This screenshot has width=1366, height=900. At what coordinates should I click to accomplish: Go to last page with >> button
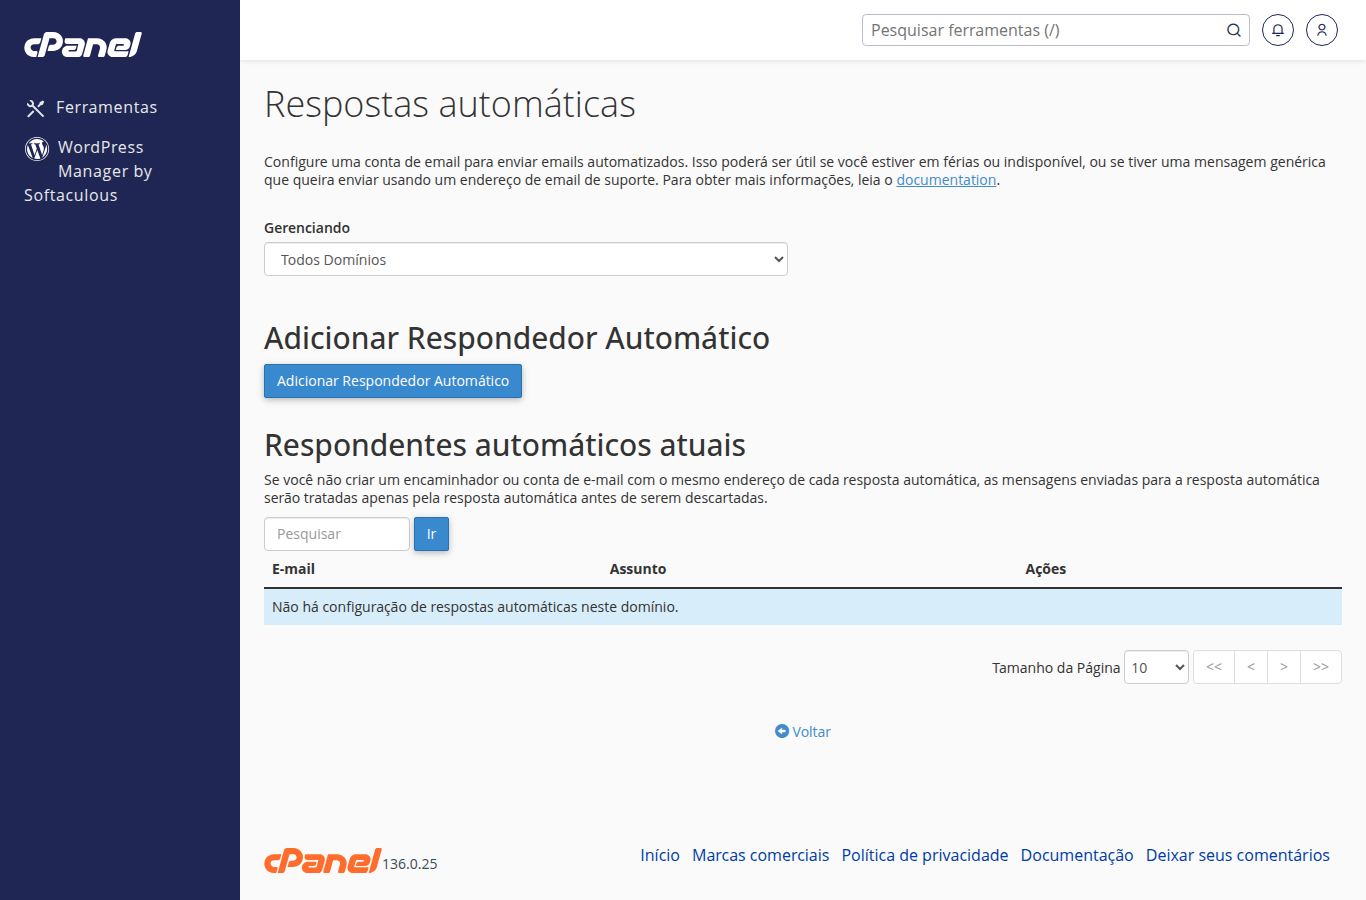click(1321, 667)
